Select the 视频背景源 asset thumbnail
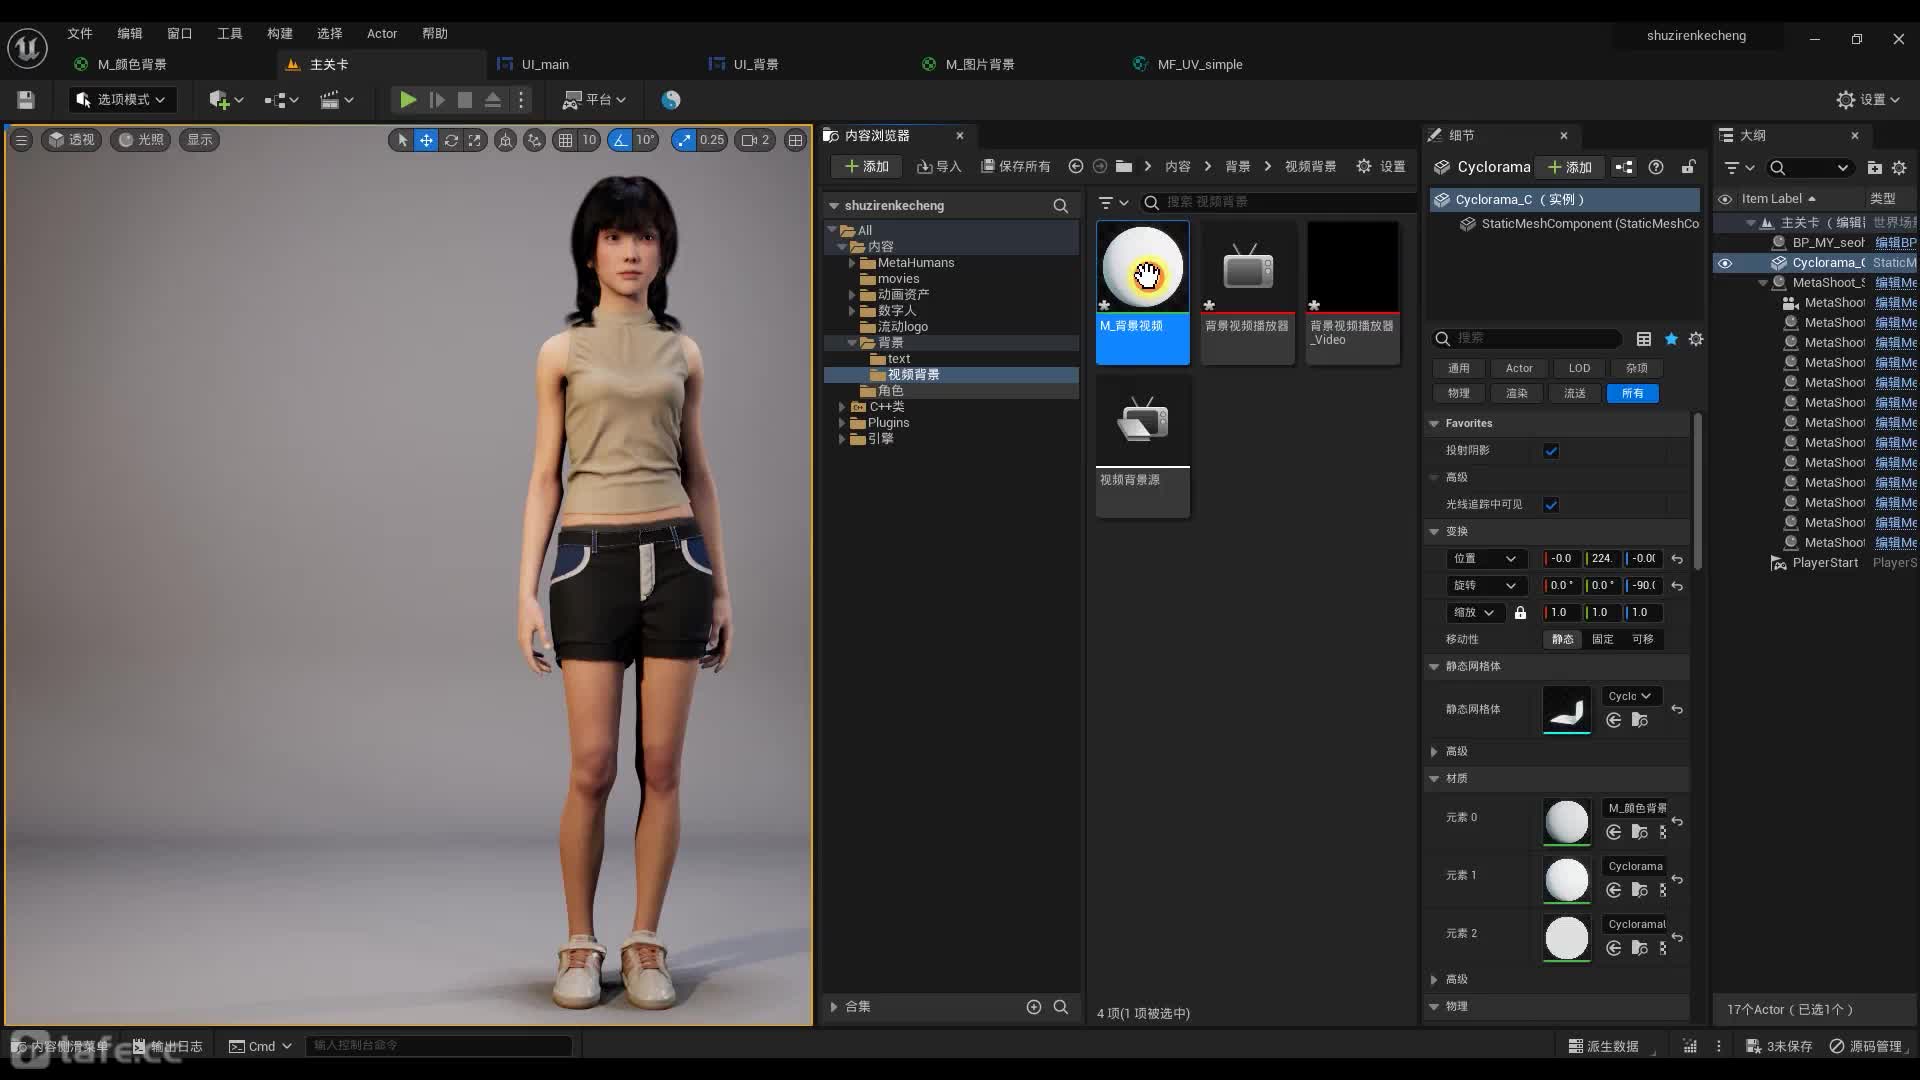The image size is (1920, 1080). (1143, 421)
